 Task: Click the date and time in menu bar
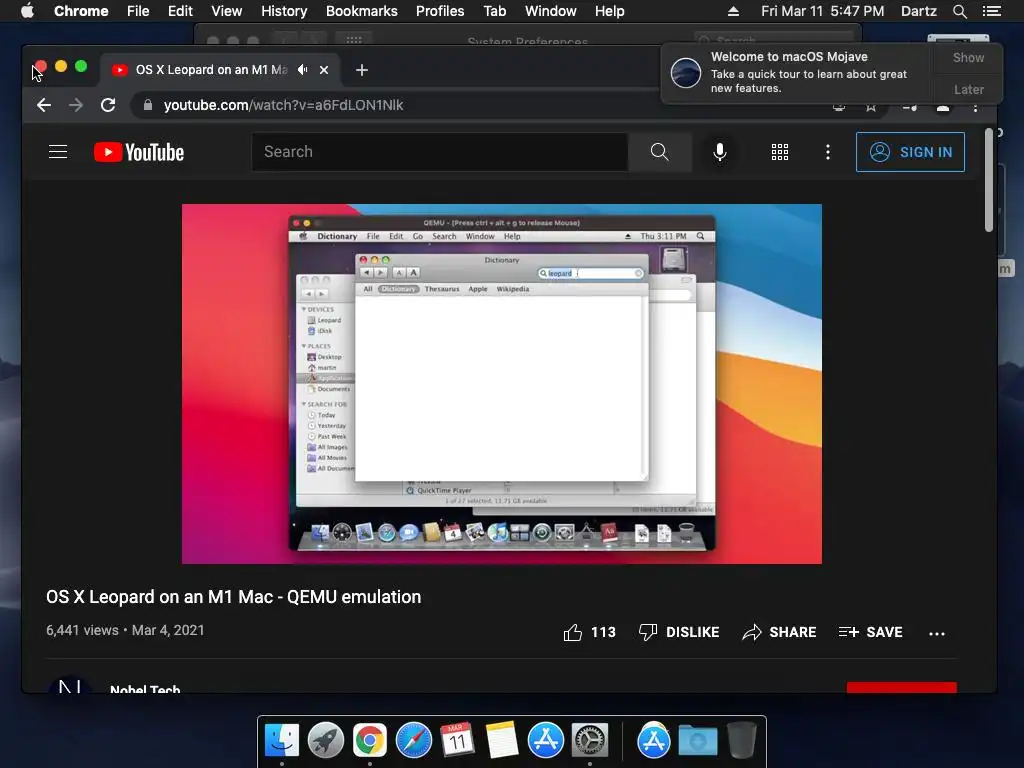pyautogui.click(x=823, y=11)
